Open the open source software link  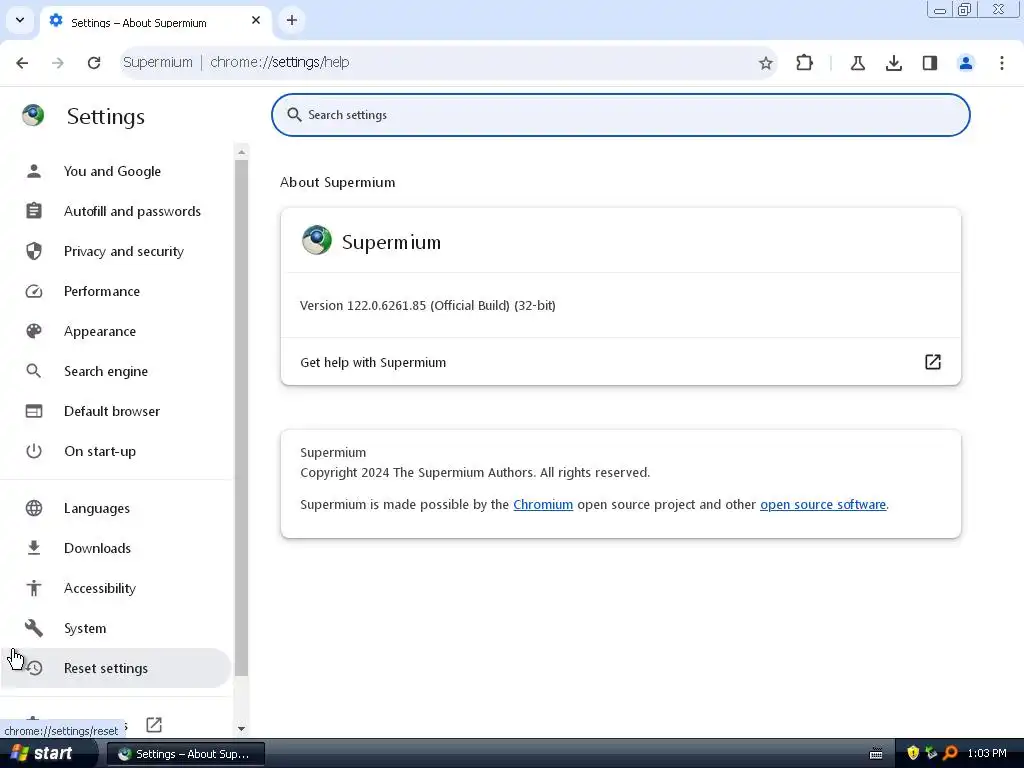click(x=823, y=505)
